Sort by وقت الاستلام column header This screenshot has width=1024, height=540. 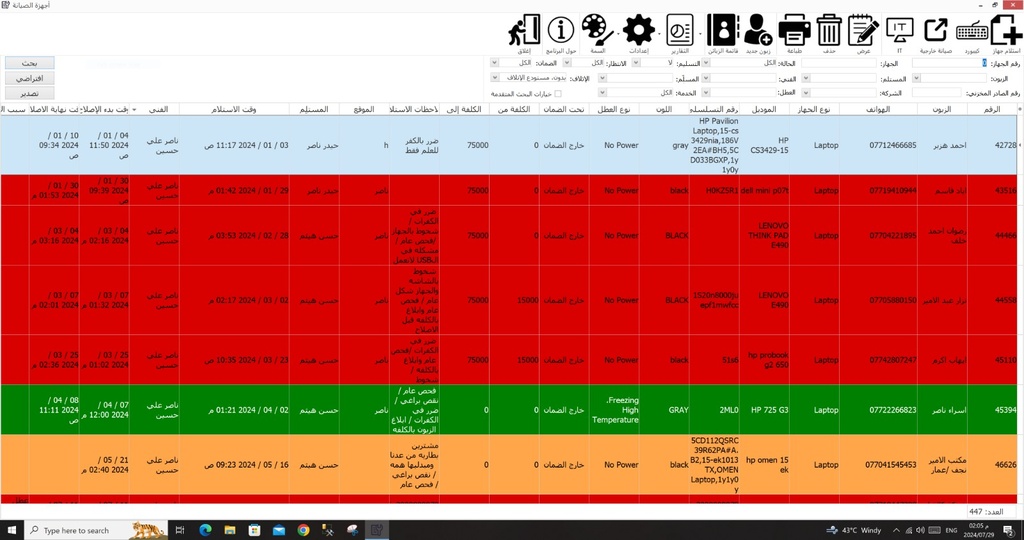234,109
